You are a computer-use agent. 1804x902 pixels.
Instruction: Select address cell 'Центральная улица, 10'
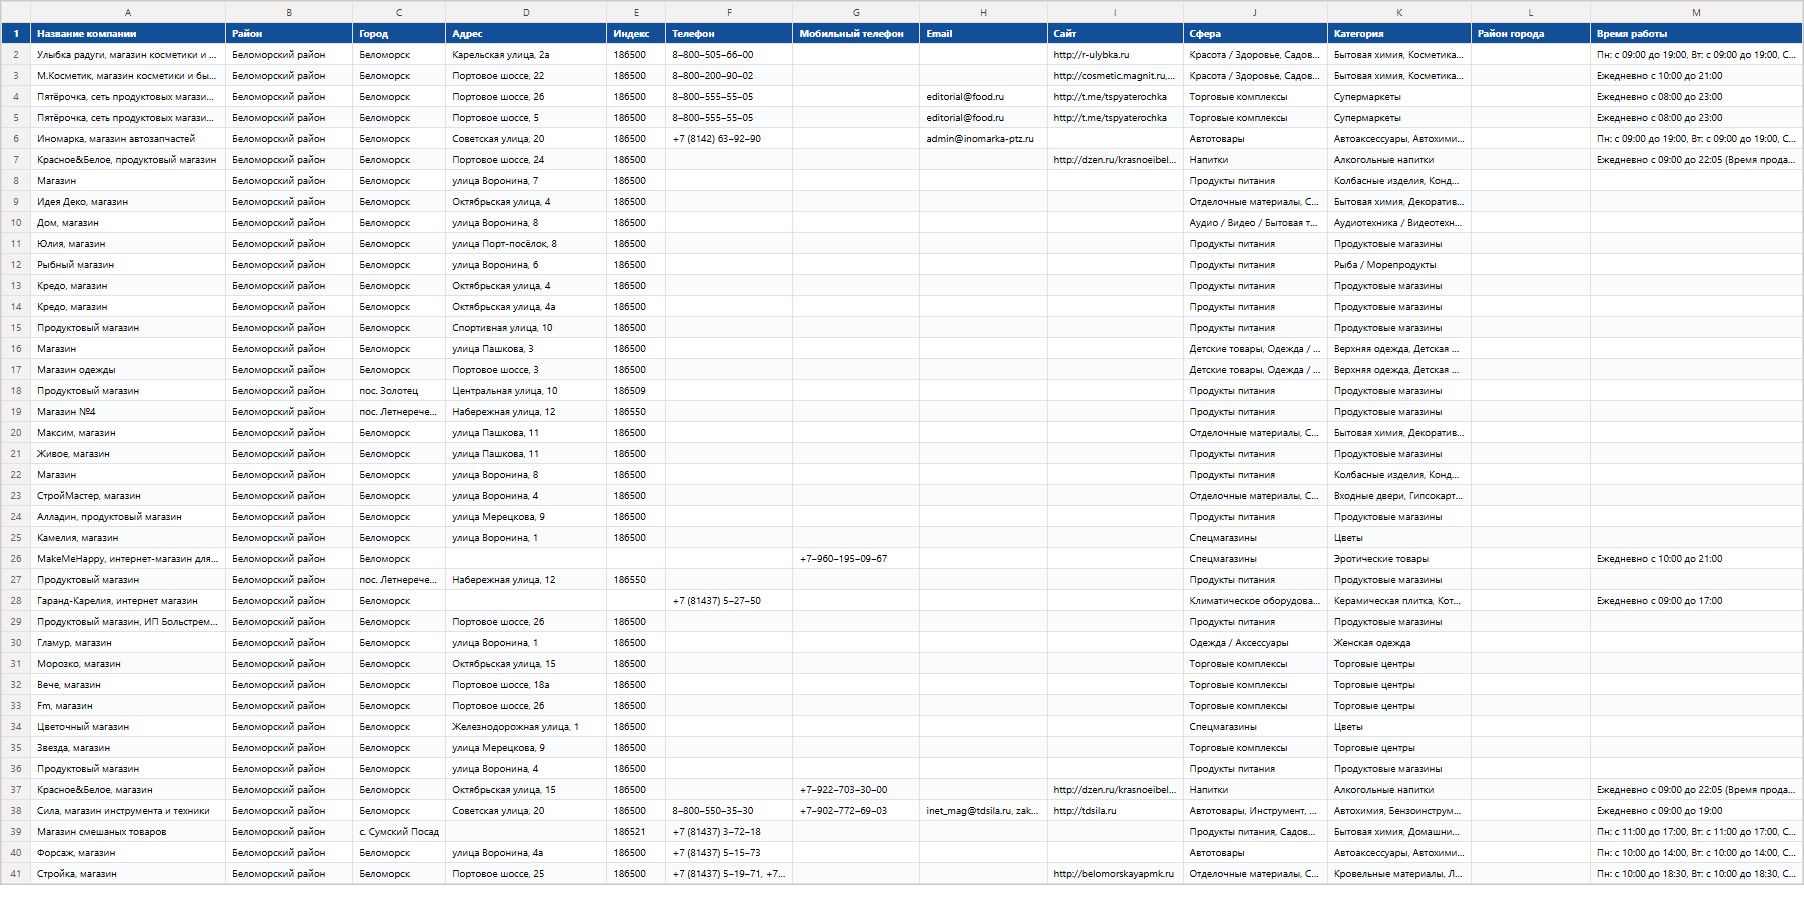[526, 391]
